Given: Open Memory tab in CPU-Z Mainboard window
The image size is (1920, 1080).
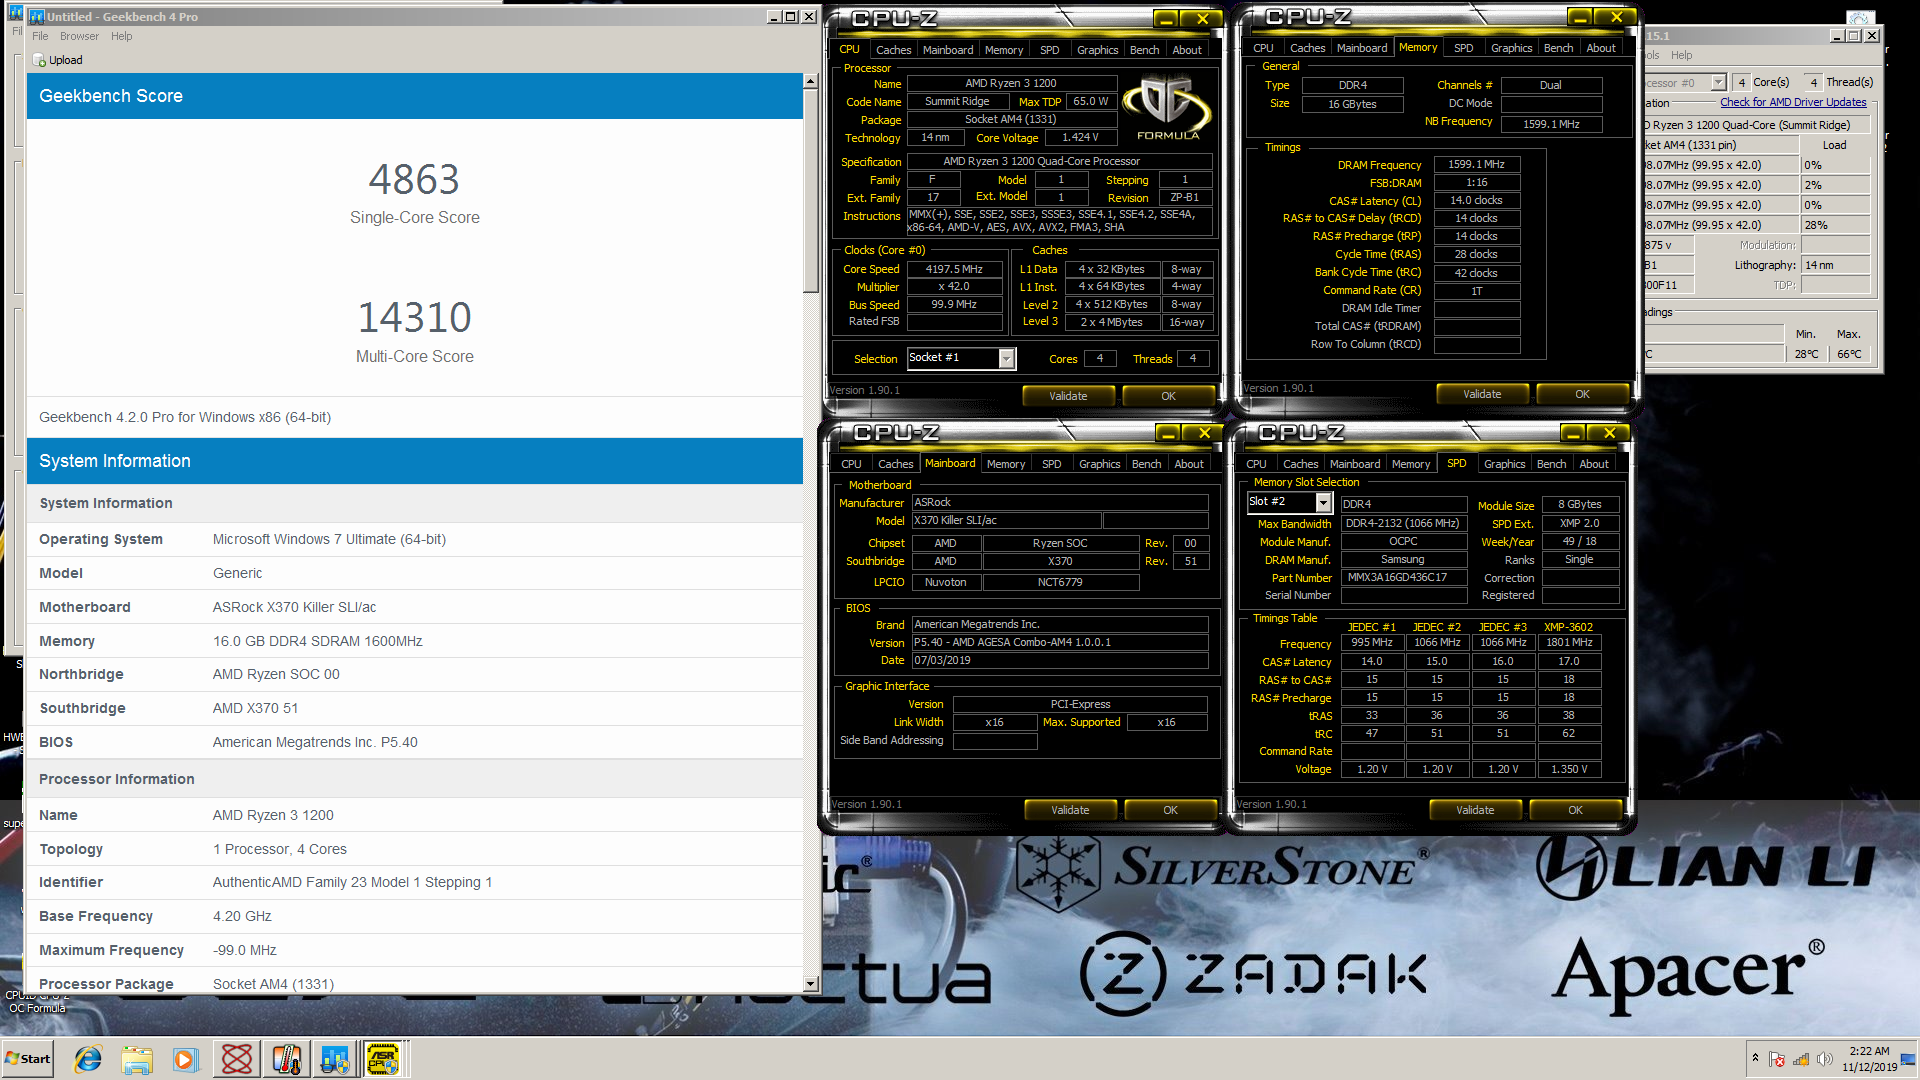Looking at the screenshot, I should point(1005,464).
